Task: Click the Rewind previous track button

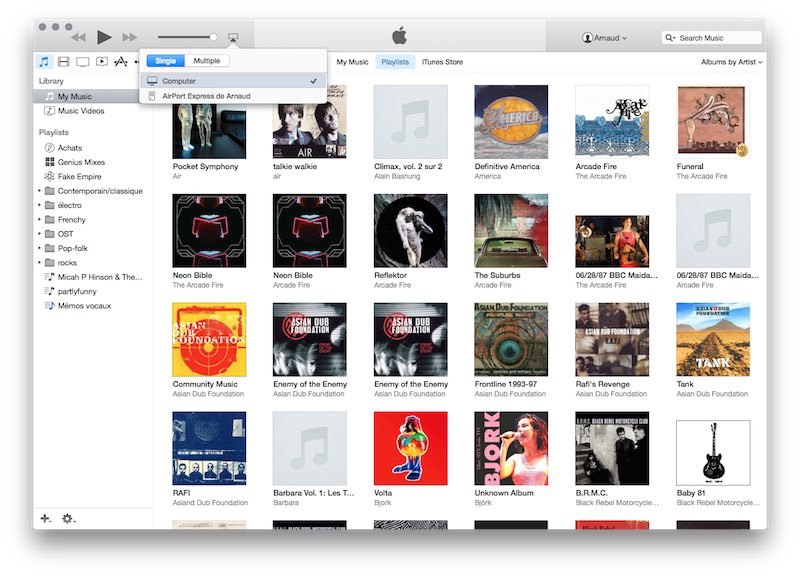Action: coord(78,37)
